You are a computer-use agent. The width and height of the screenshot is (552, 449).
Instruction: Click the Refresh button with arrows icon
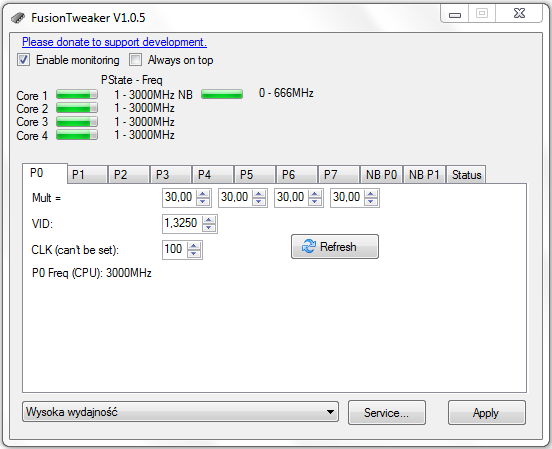335,247
